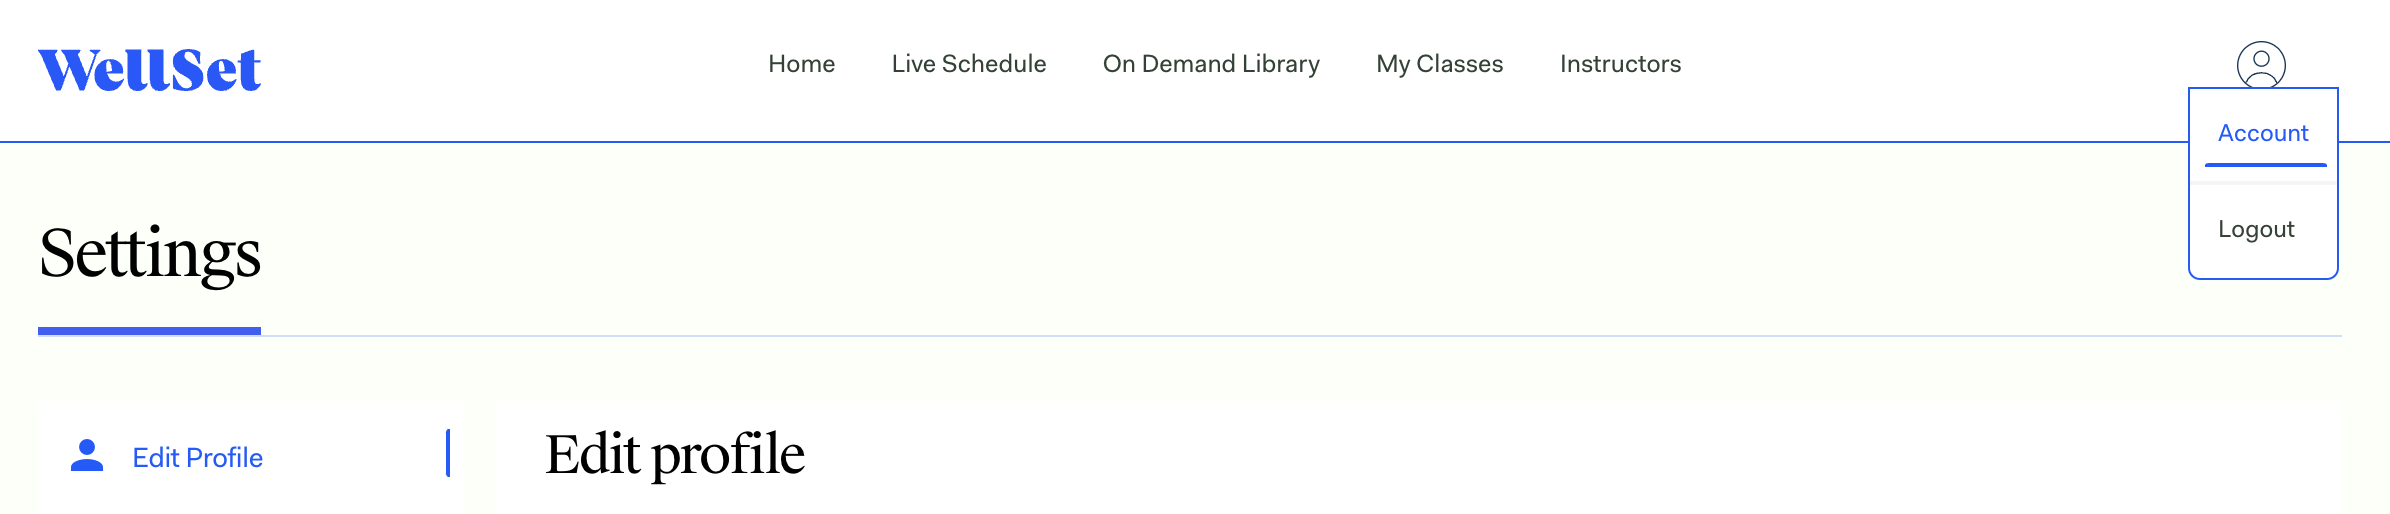
Task: Click the blue indicator bar beside Edit Profile
Action: click(x=448, y=453)
